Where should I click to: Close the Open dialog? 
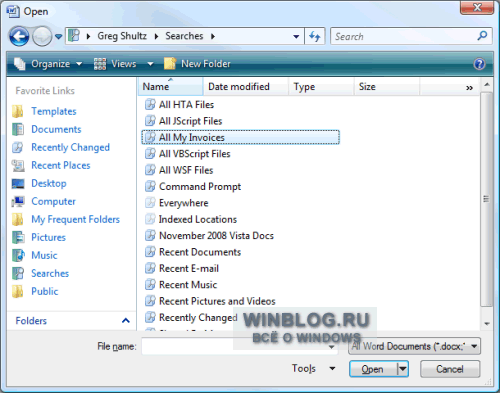[x=477, y=8]
